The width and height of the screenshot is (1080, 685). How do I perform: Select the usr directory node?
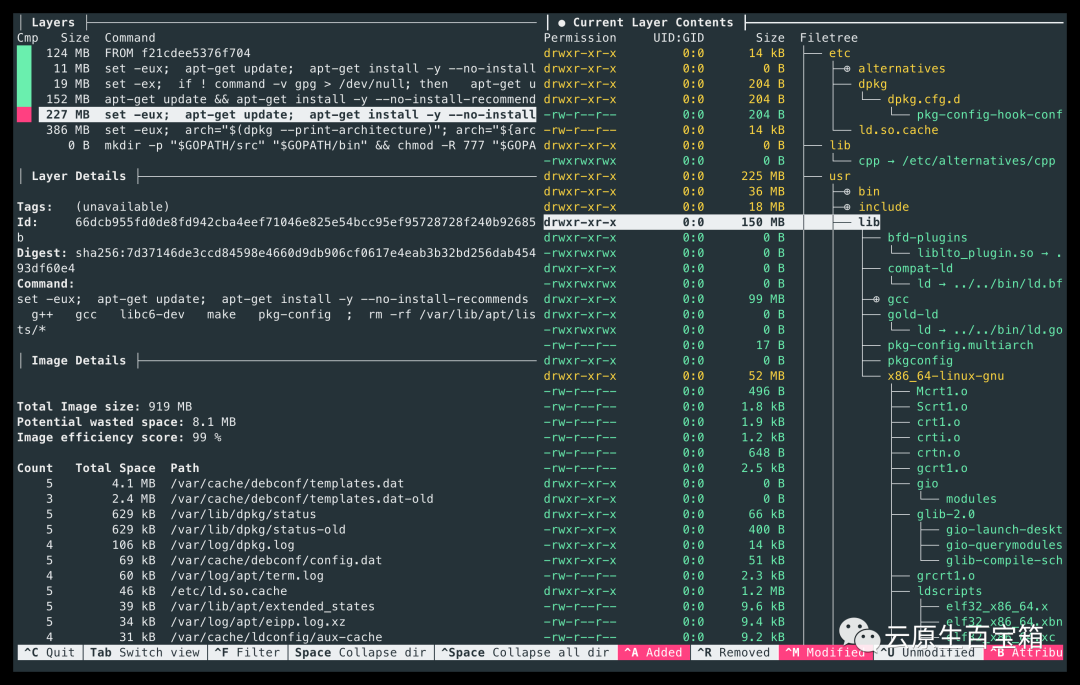[x=839, y=176]
